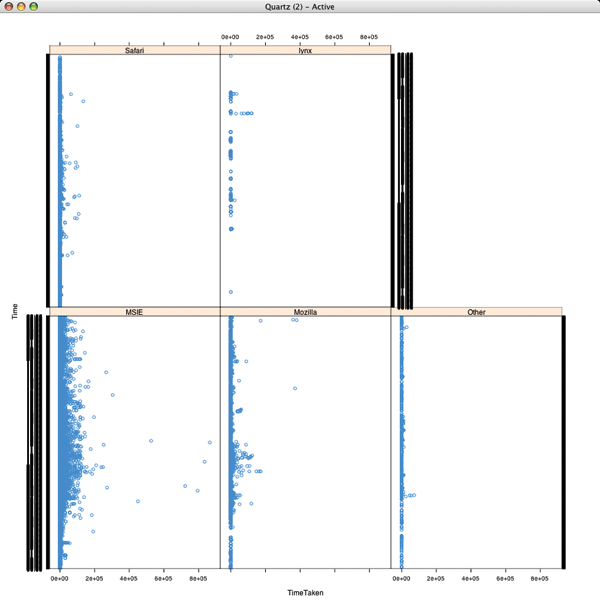Select the Mozilla panel strip header
Screen dimensions: 600x613
[305, 312]
